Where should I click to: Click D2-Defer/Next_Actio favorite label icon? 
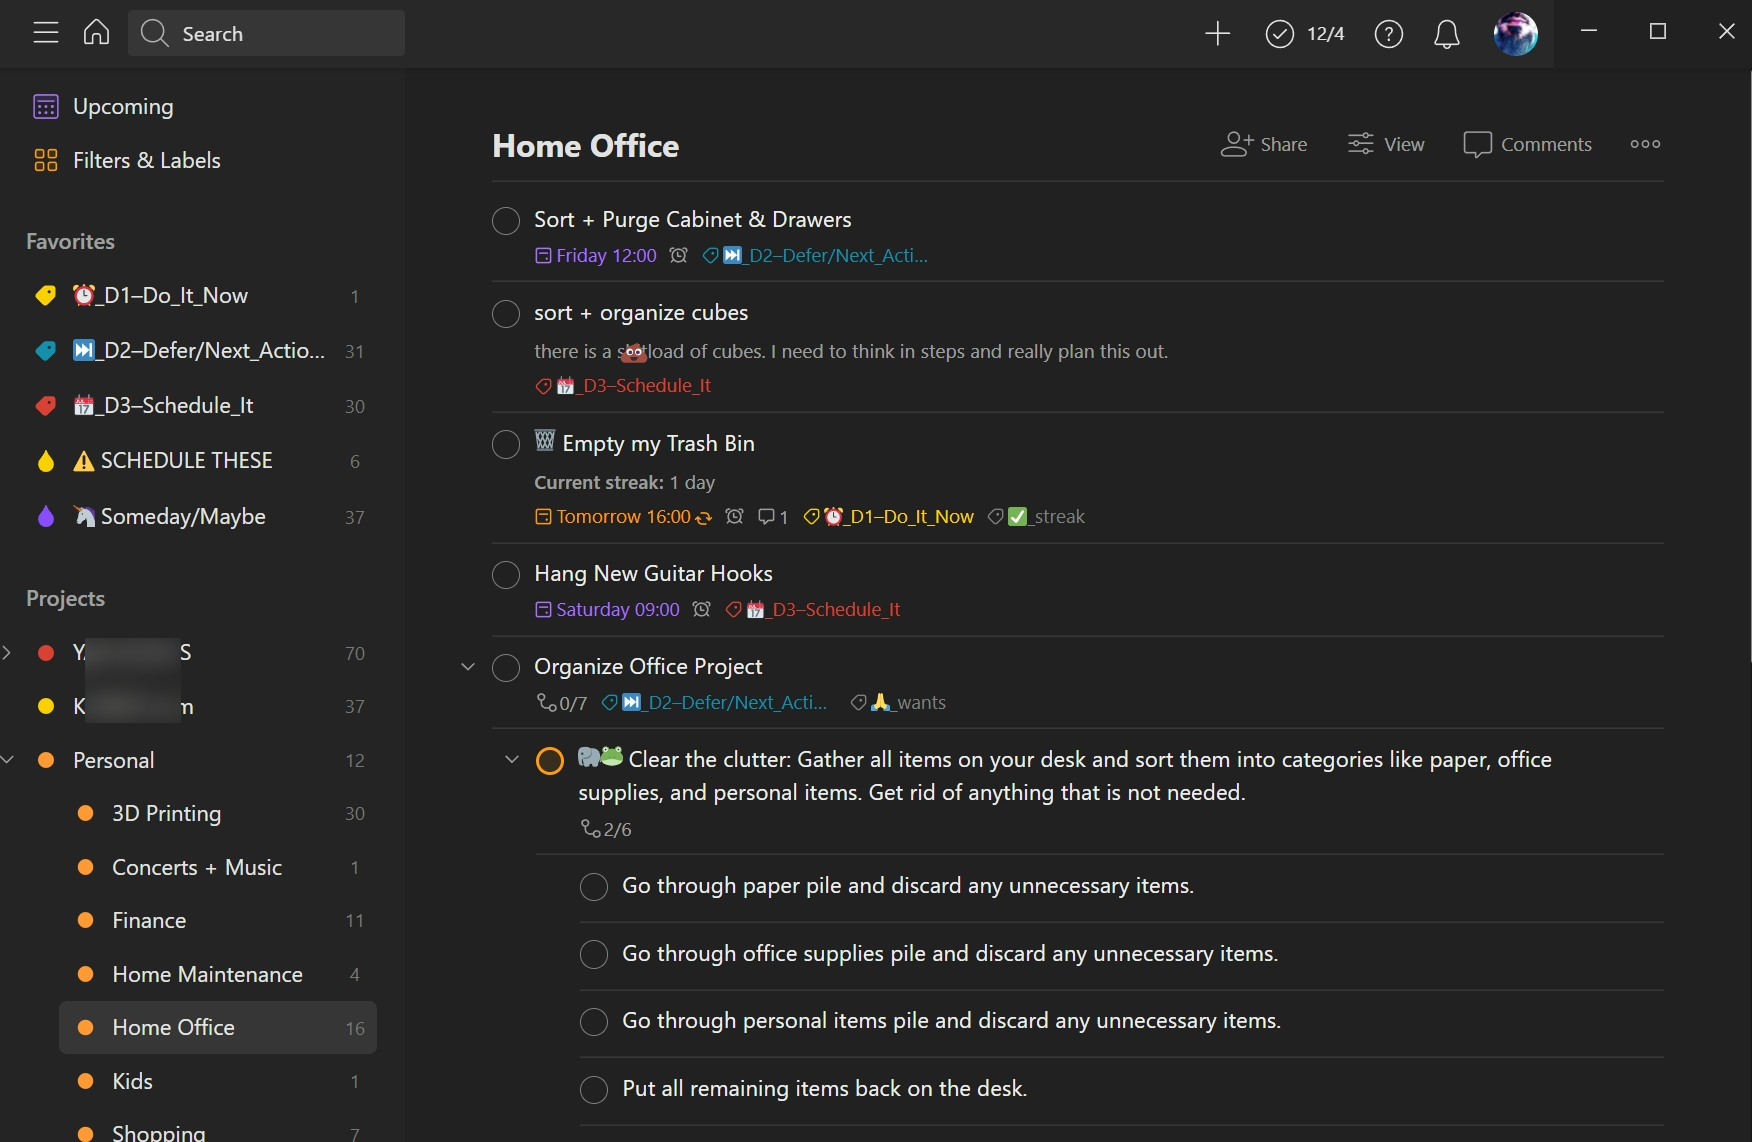click(46, 351)
